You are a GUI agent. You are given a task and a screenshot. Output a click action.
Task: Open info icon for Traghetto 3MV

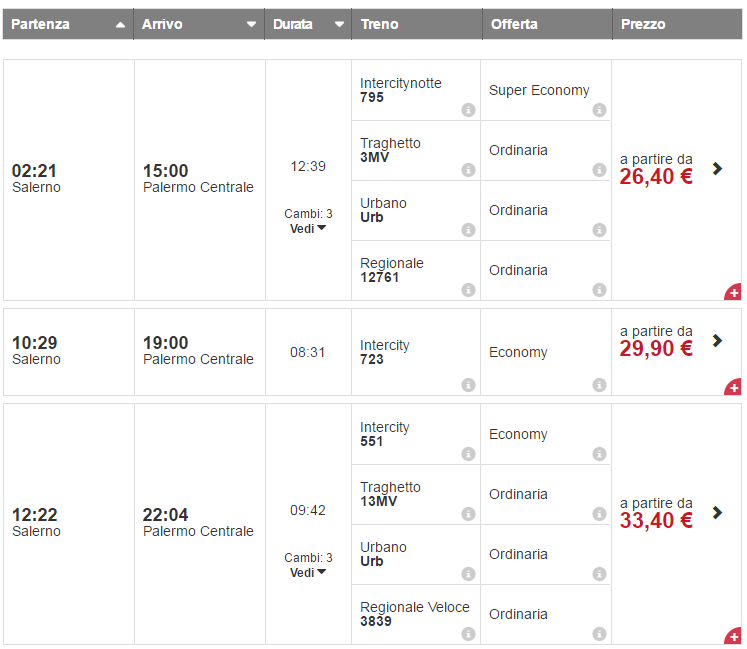tap(468, 170)
